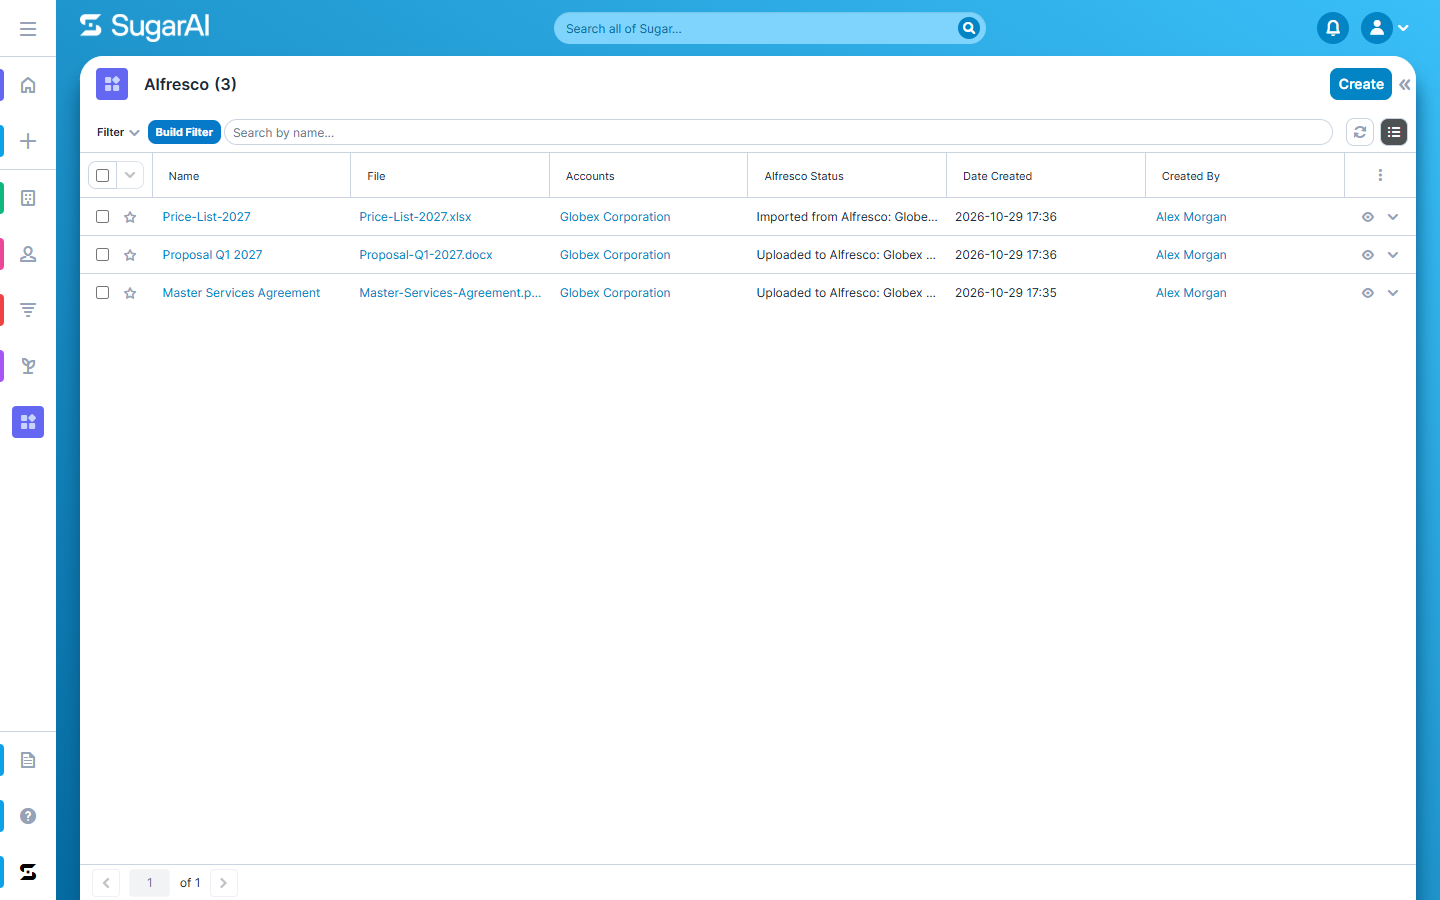1440x900 pixels.
Task: Click the Create button
Action: click(x=1361, y=84)
